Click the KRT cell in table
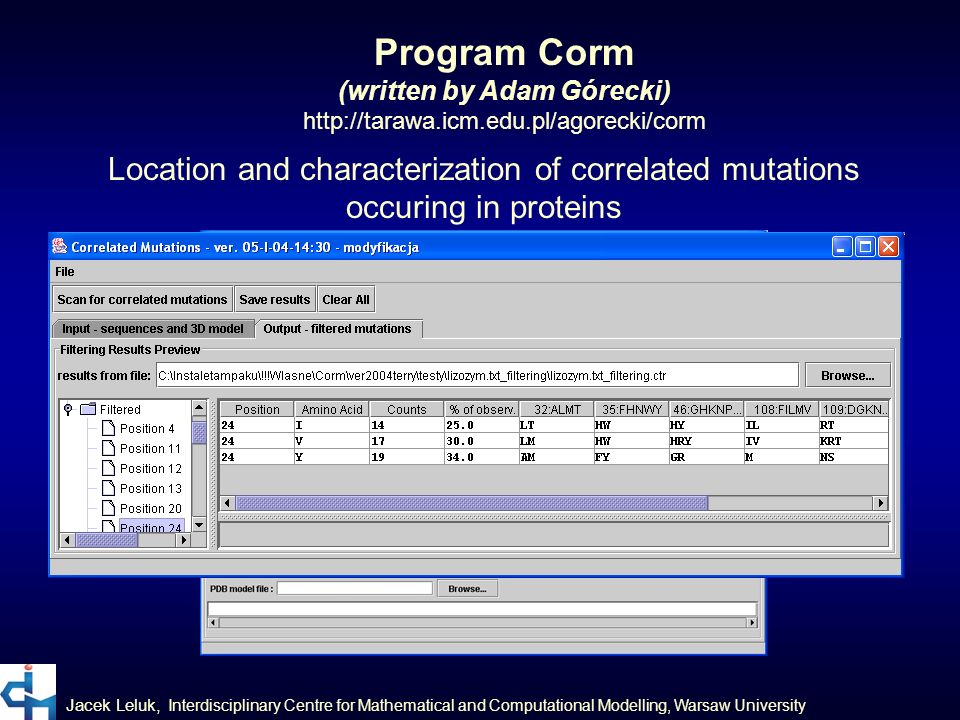This screenshot has width=960, height=720. point(854,441)
